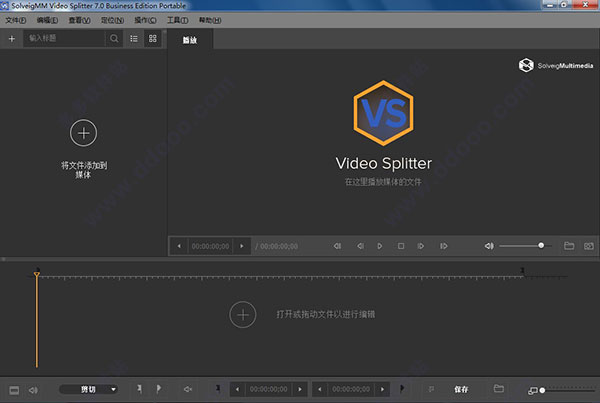Step back one frame in player
This screenshot has height=403, width=600.
point(360,246)
